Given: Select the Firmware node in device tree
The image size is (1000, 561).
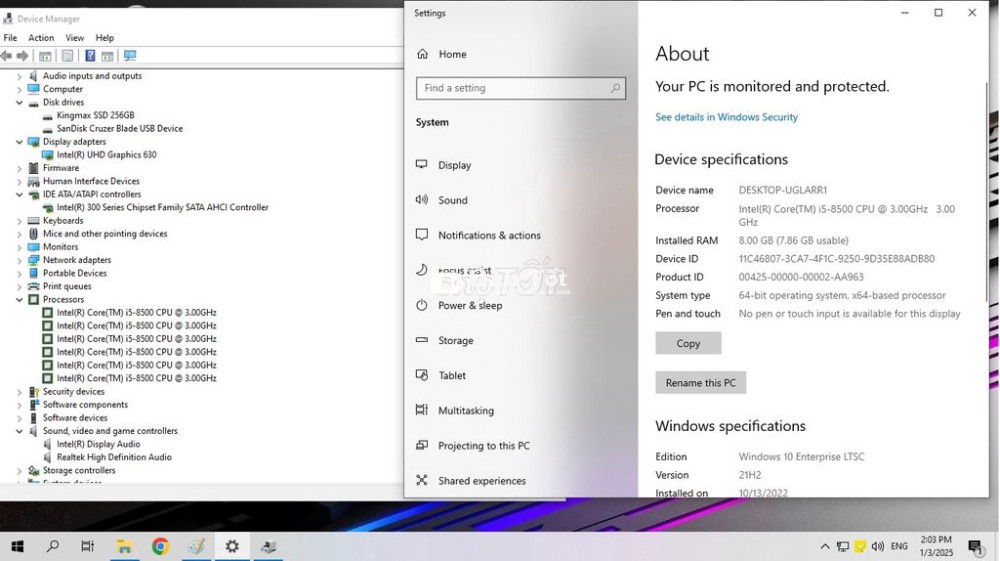Looking at the screenshot, I should (x=61, y=168).
